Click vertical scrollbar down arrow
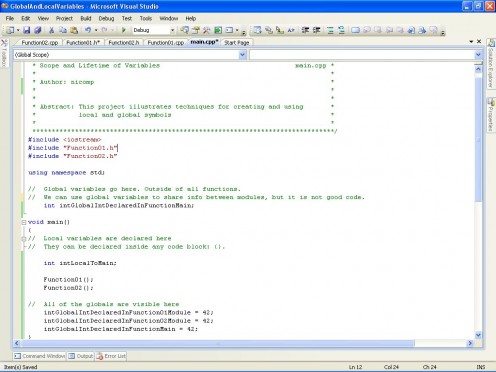The image size is (496, 372). (478, 335)
